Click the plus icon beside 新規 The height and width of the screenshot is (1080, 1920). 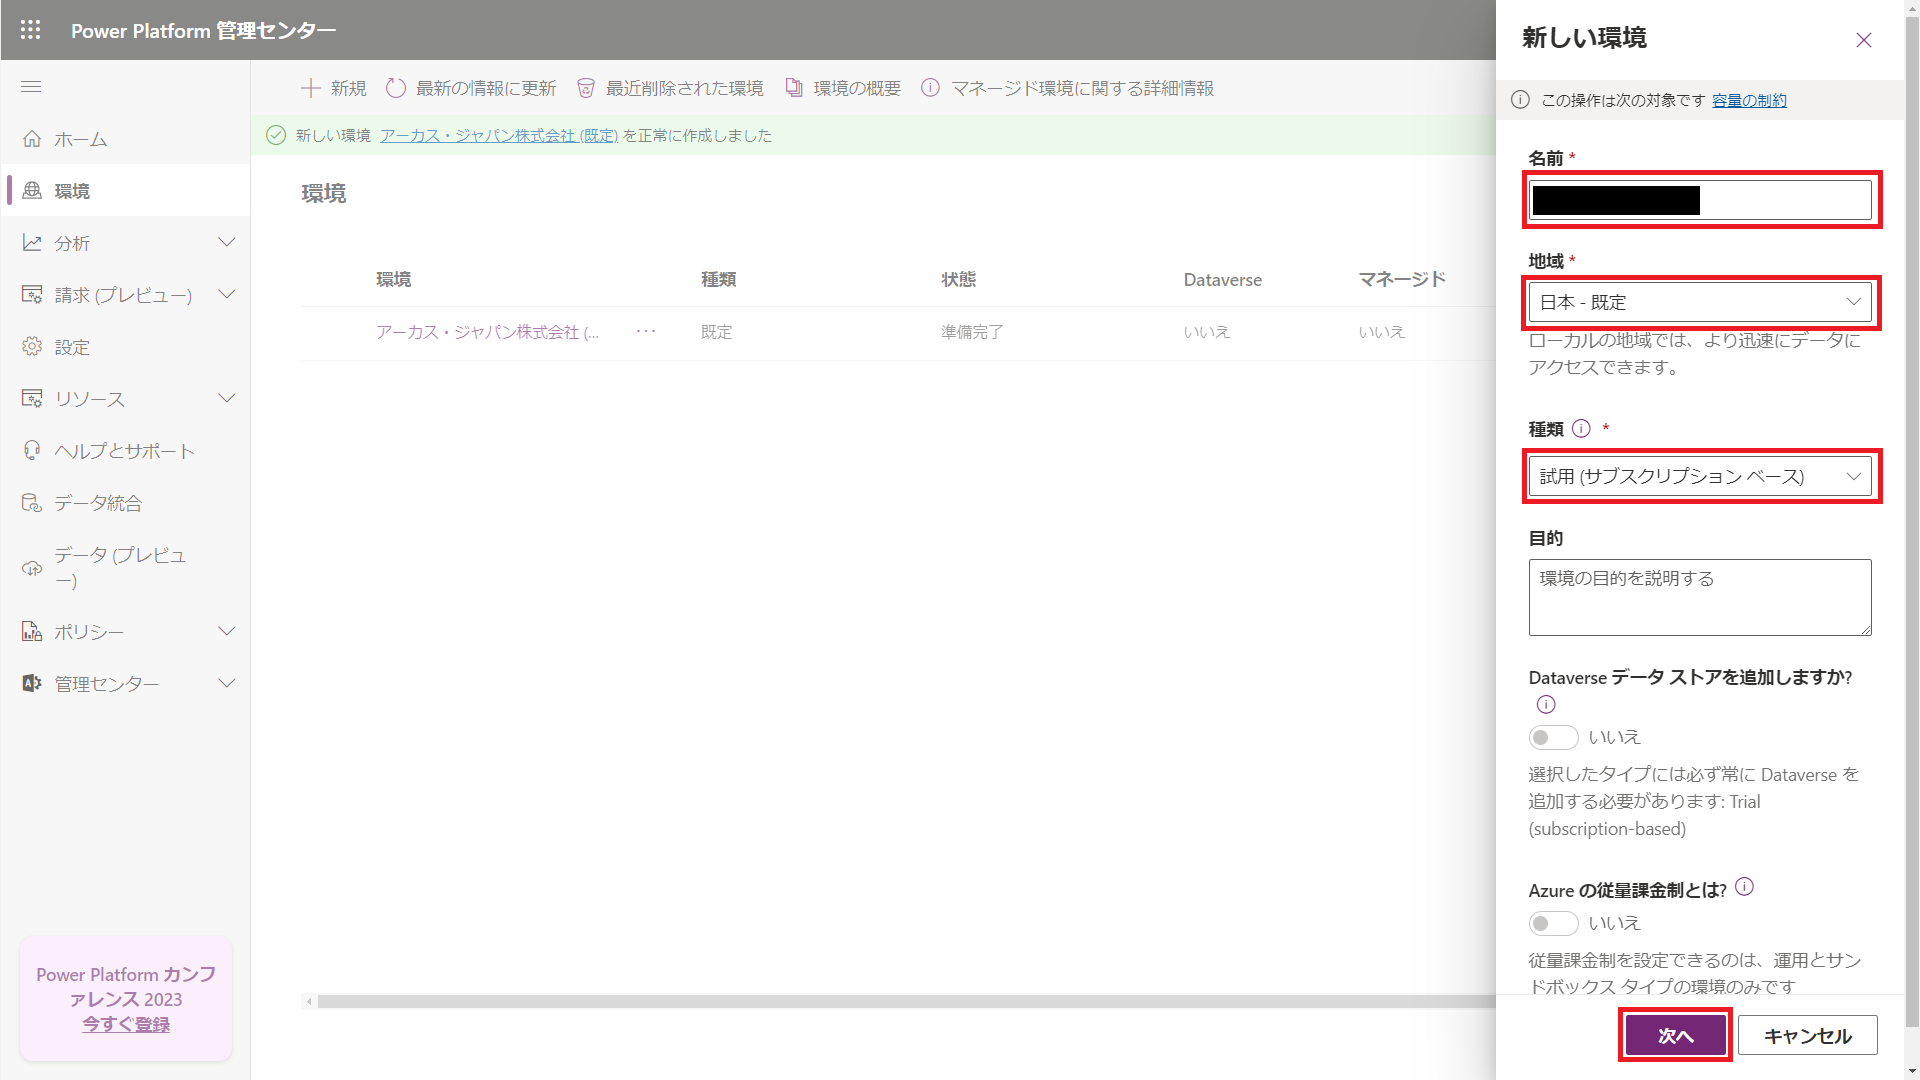tap(311, 88)
